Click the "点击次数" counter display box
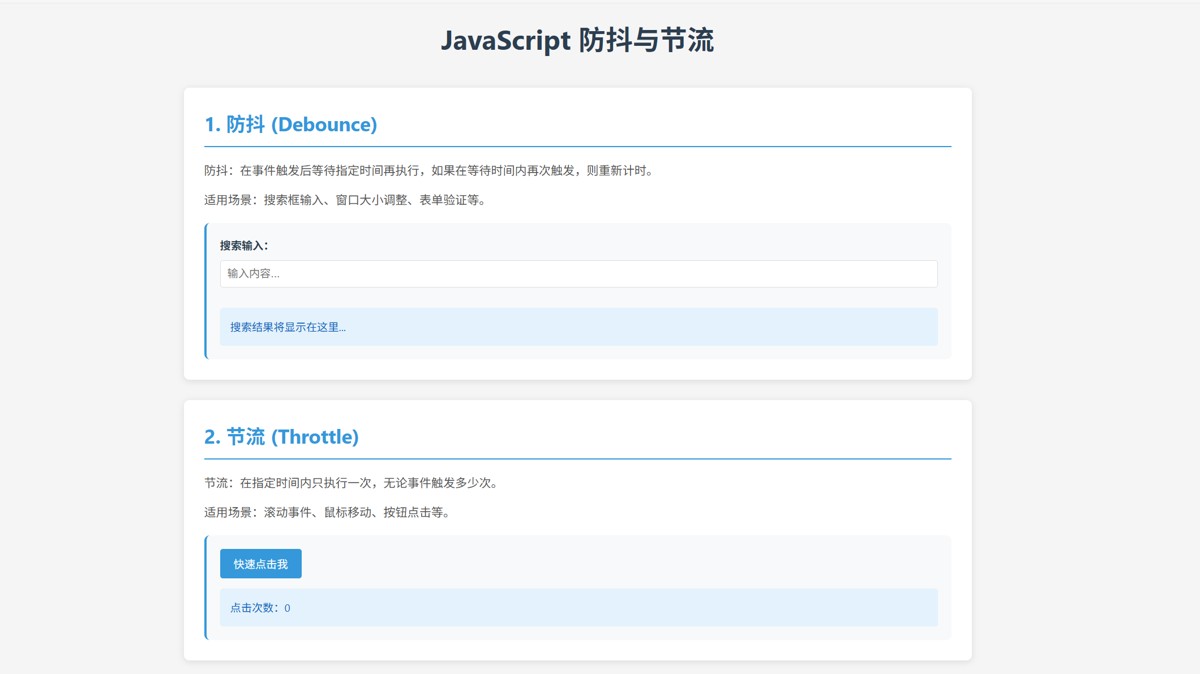Image resolution: width=1200 pixels, height=674 pixels. (x=578, y=608)
